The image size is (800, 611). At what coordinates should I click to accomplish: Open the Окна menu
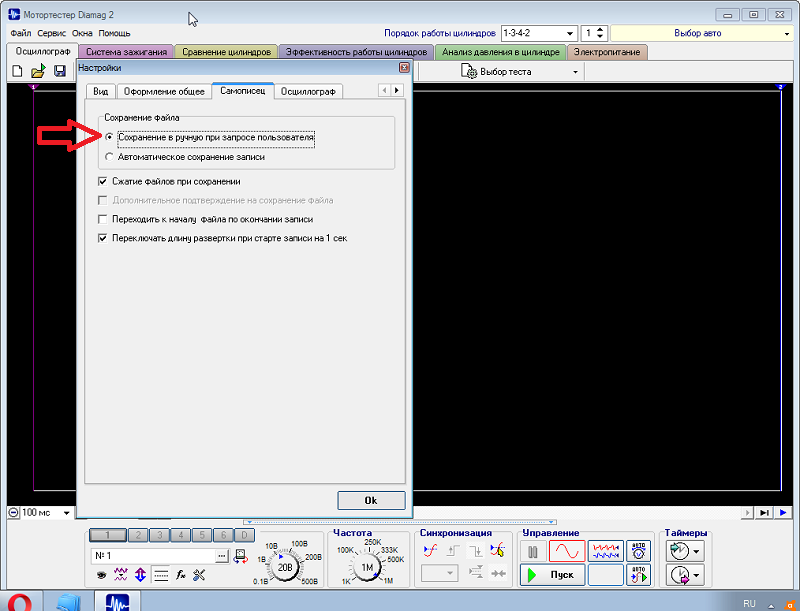pyautogui.click(x=82, y=33)
